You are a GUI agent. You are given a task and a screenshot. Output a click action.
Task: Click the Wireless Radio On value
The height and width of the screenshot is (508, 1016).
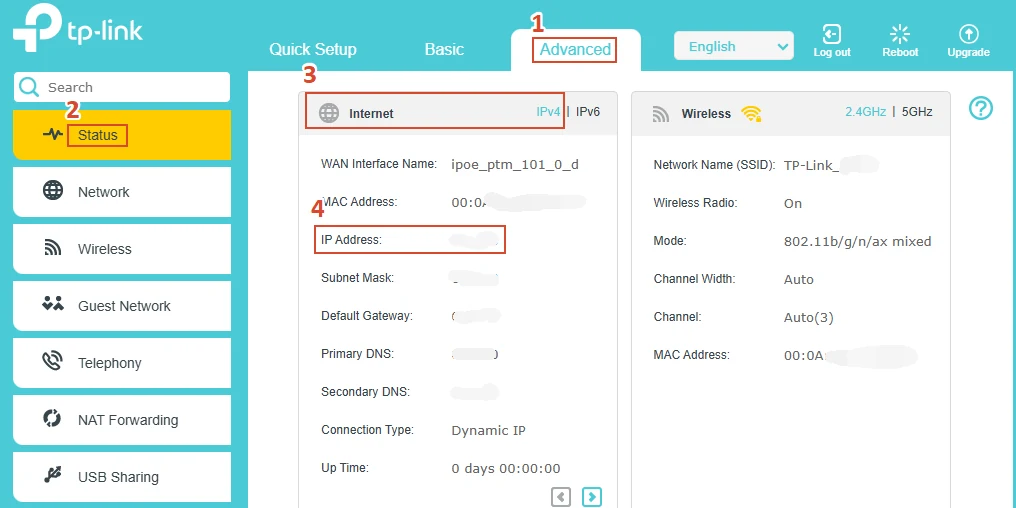(x=793, y=203)
